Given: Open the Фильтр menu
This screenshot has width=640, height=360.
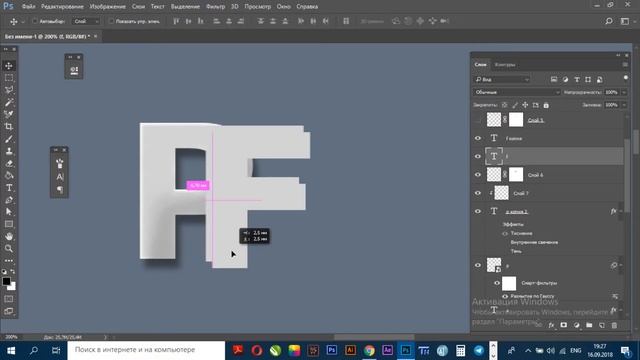Looking at the screenshot, I should click(215, 7).
